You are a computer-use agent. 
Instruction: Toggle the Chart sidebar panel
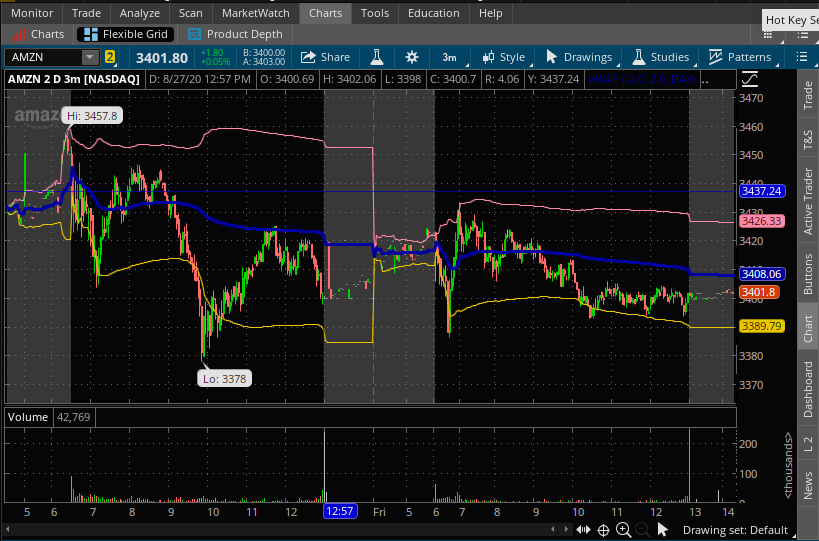tap(808, 328)
